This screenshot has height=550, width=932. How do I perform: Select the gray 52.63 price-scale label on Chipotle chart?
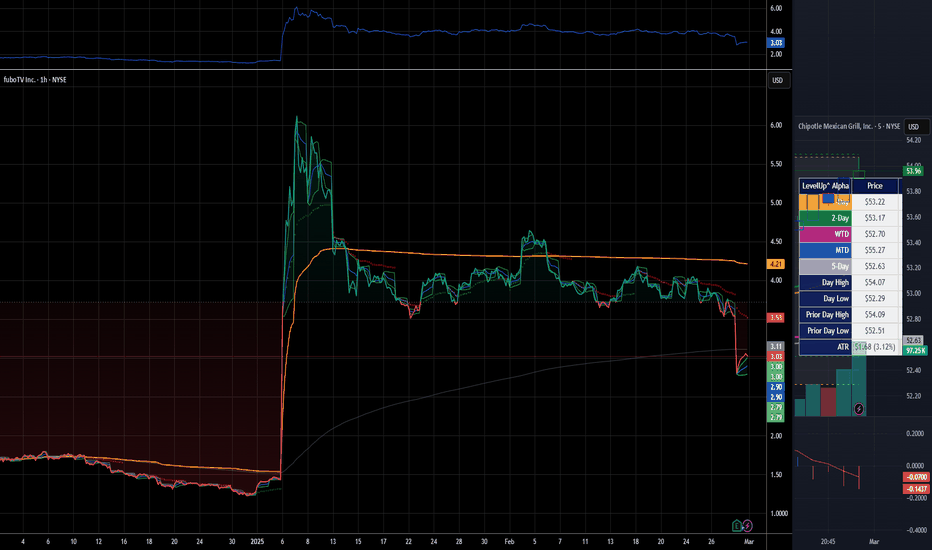click(914, 341)
